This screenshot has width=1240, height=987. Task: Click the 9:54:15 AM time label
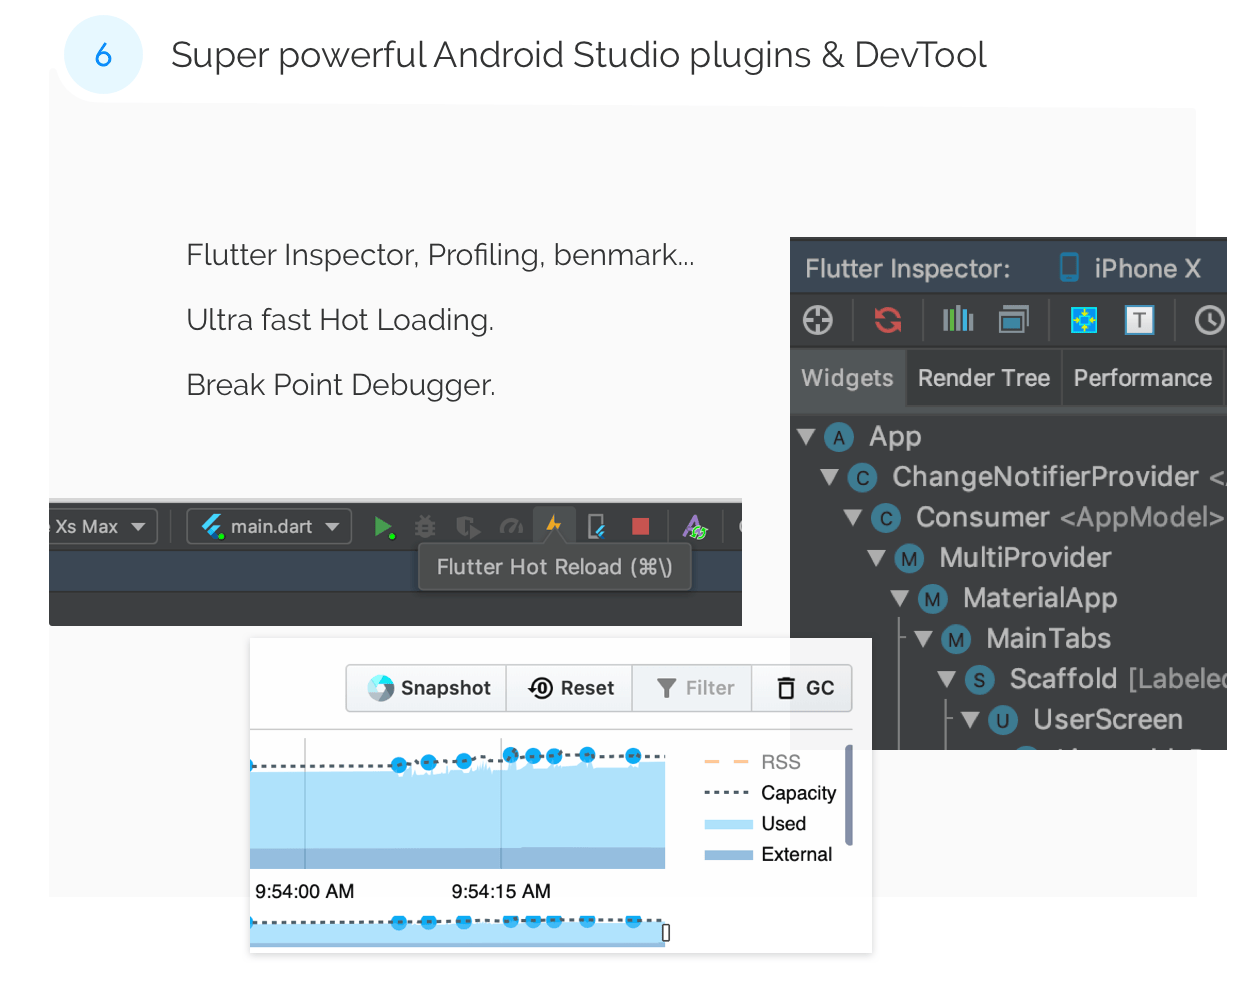point(501,891)
